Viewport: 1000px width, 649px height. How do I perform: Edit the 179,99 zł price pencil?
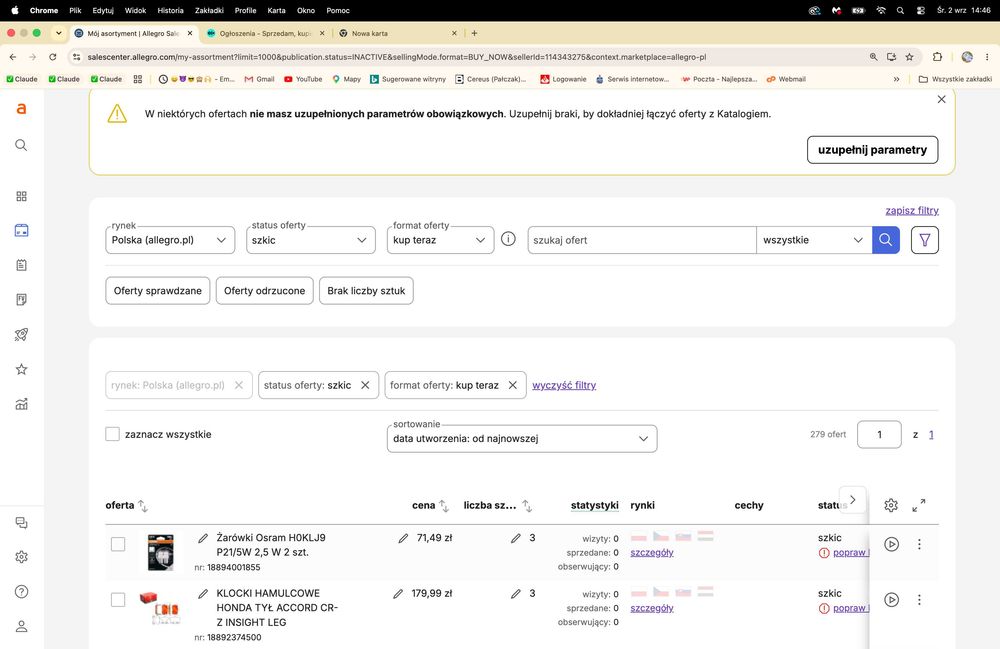coord(398,594)
